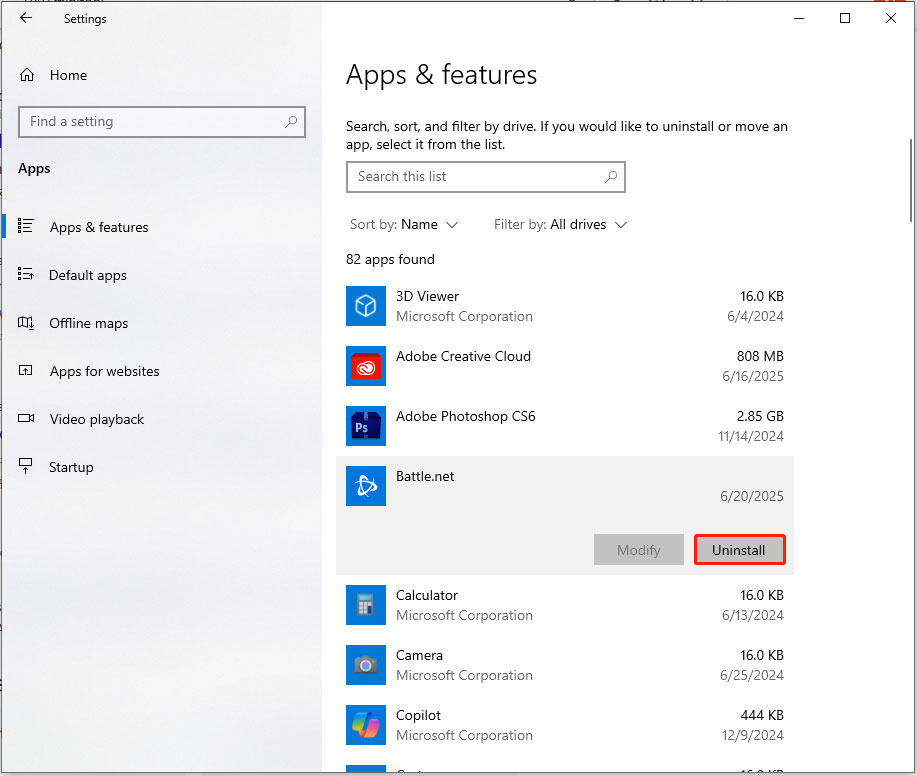Image resolution: width=917 pixels, height=776 pixels.
Task: Select the Copilot app icon
Action: coord(365,725)
